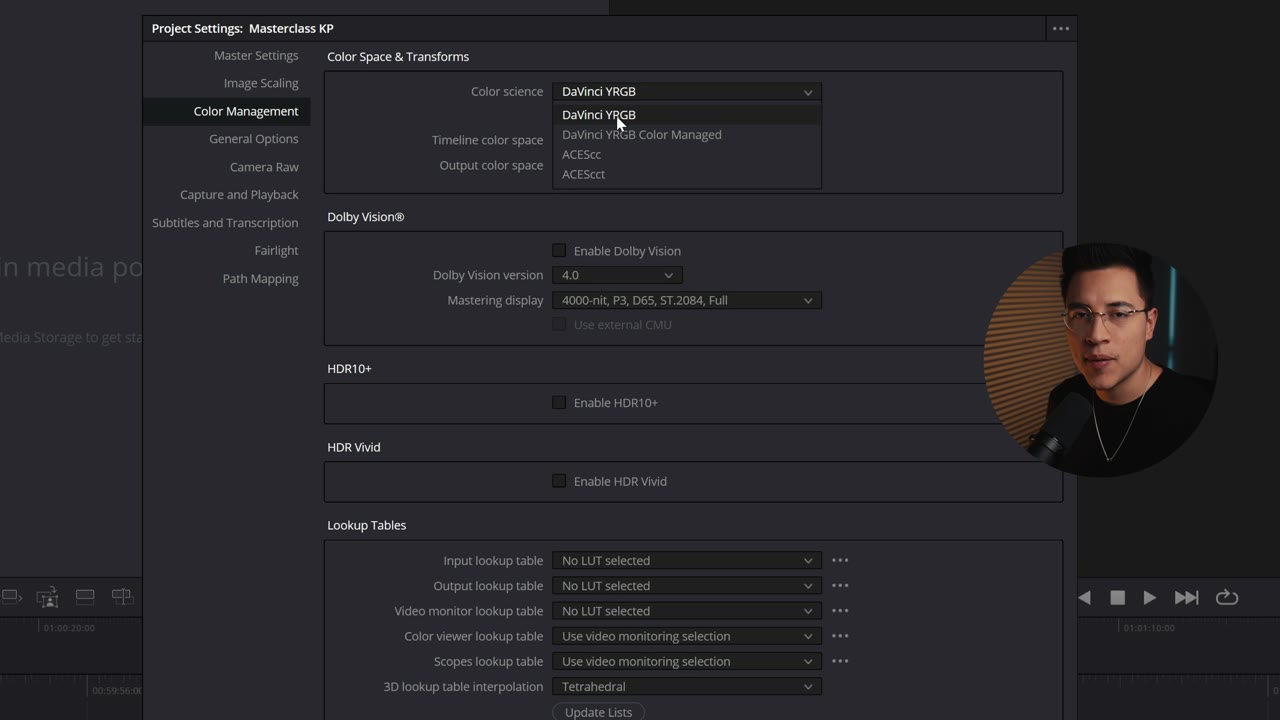Open the Input lookup table dropdown
The height and width of the screenshot is (720, 1280).
pos(687,561)
